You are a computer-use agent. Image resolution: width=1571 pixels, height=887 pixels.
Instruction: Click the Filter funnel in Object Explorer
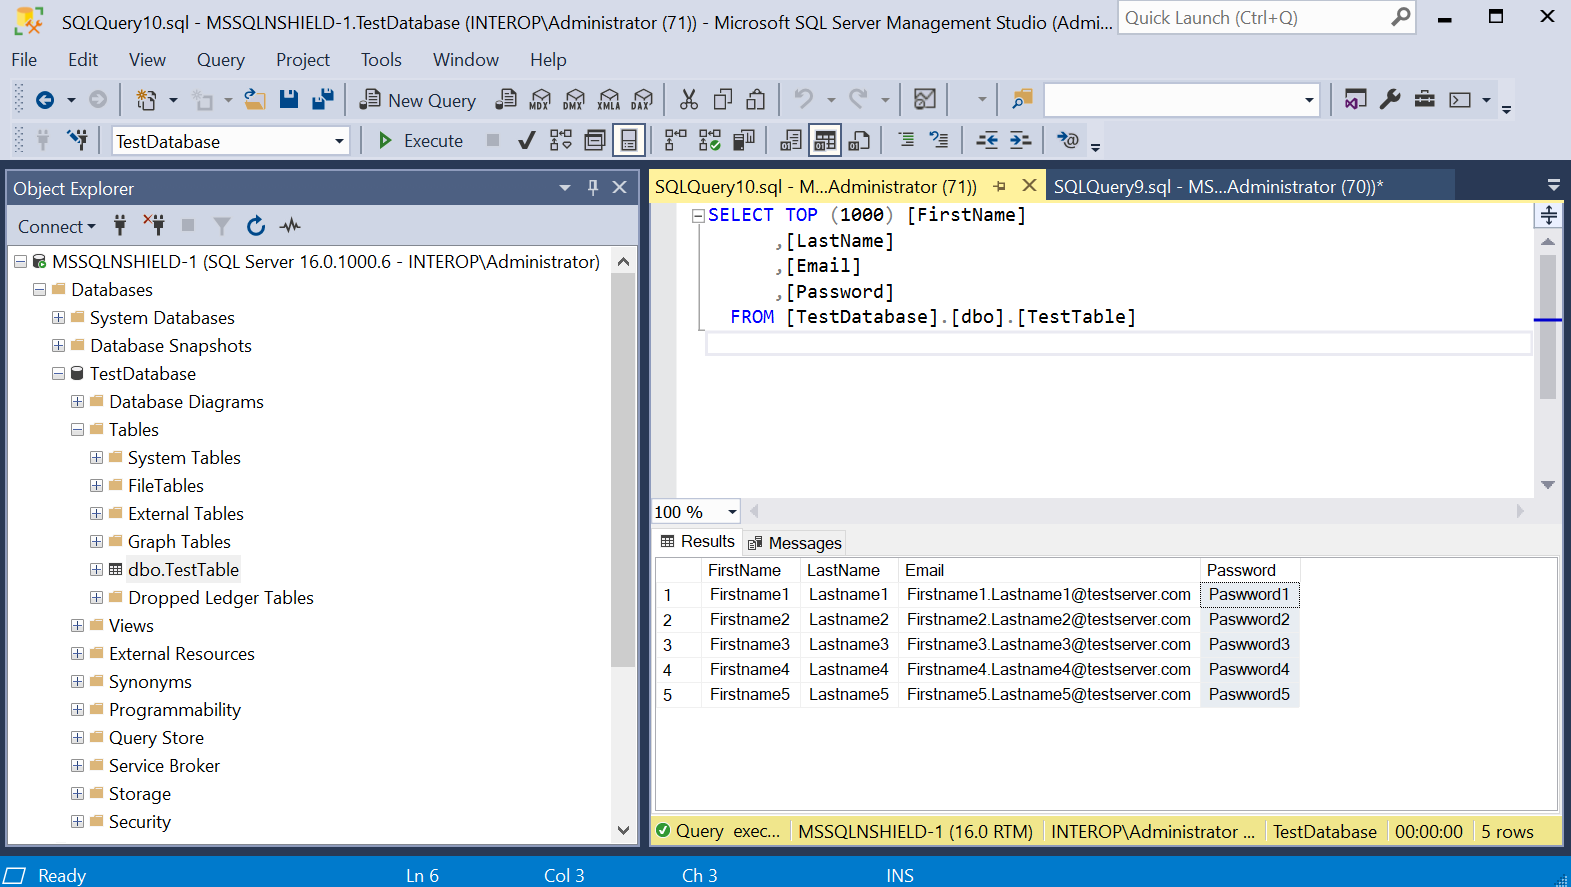[x=222, y=226]
